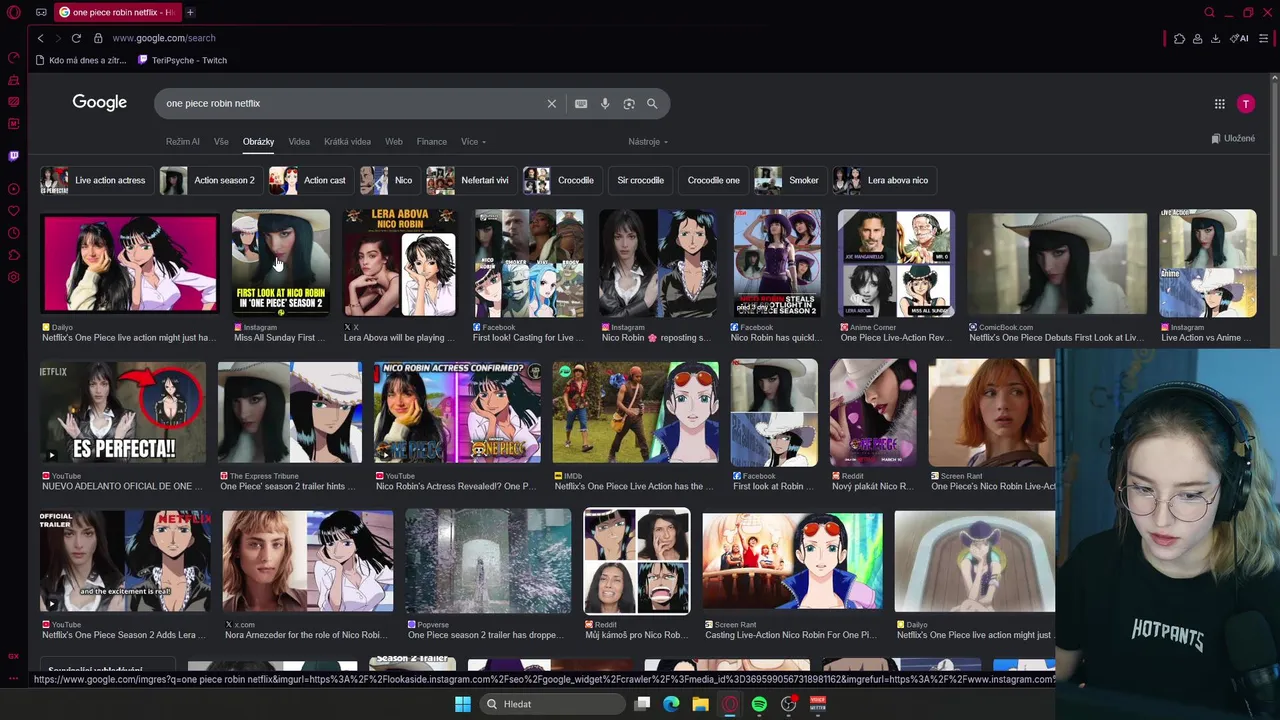The width and height of the screenshot is (1280, 720).
Task: Launch Spotify from the taskbar
Action: 759,704
